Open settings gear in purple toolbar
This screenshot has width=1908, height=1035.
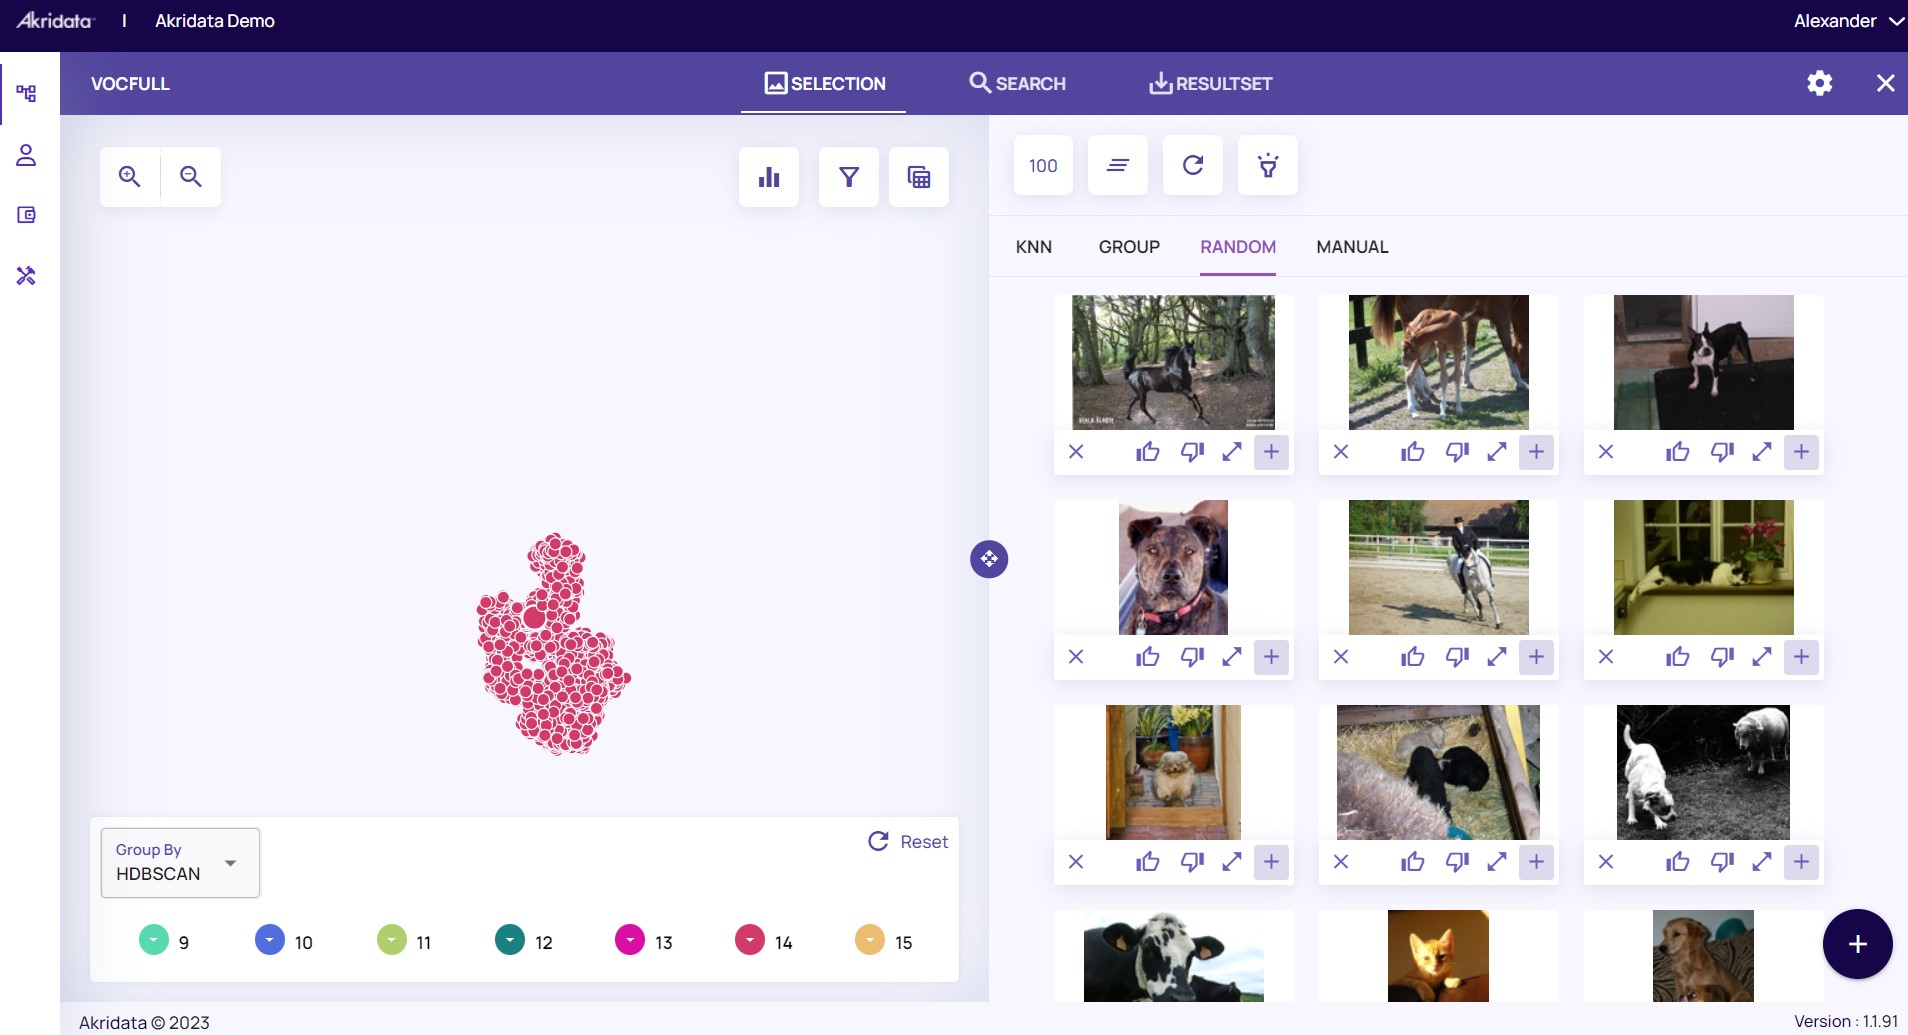coord(1820,83)
